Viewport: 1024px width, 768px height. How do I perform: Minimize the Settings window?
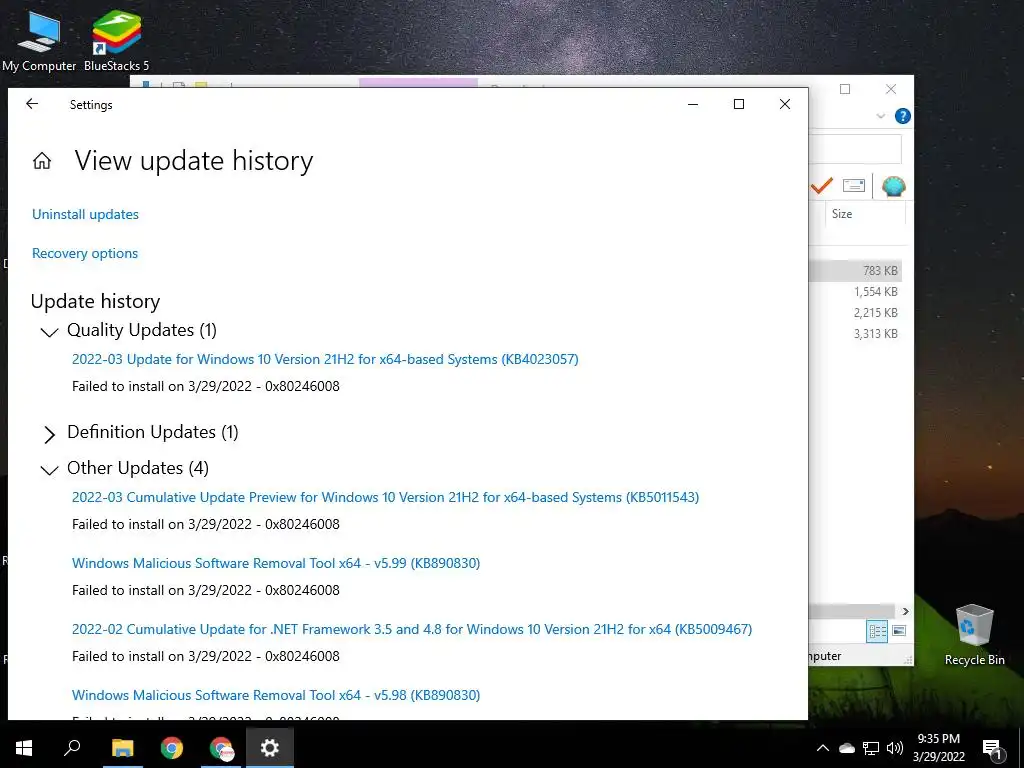point(693,104)
